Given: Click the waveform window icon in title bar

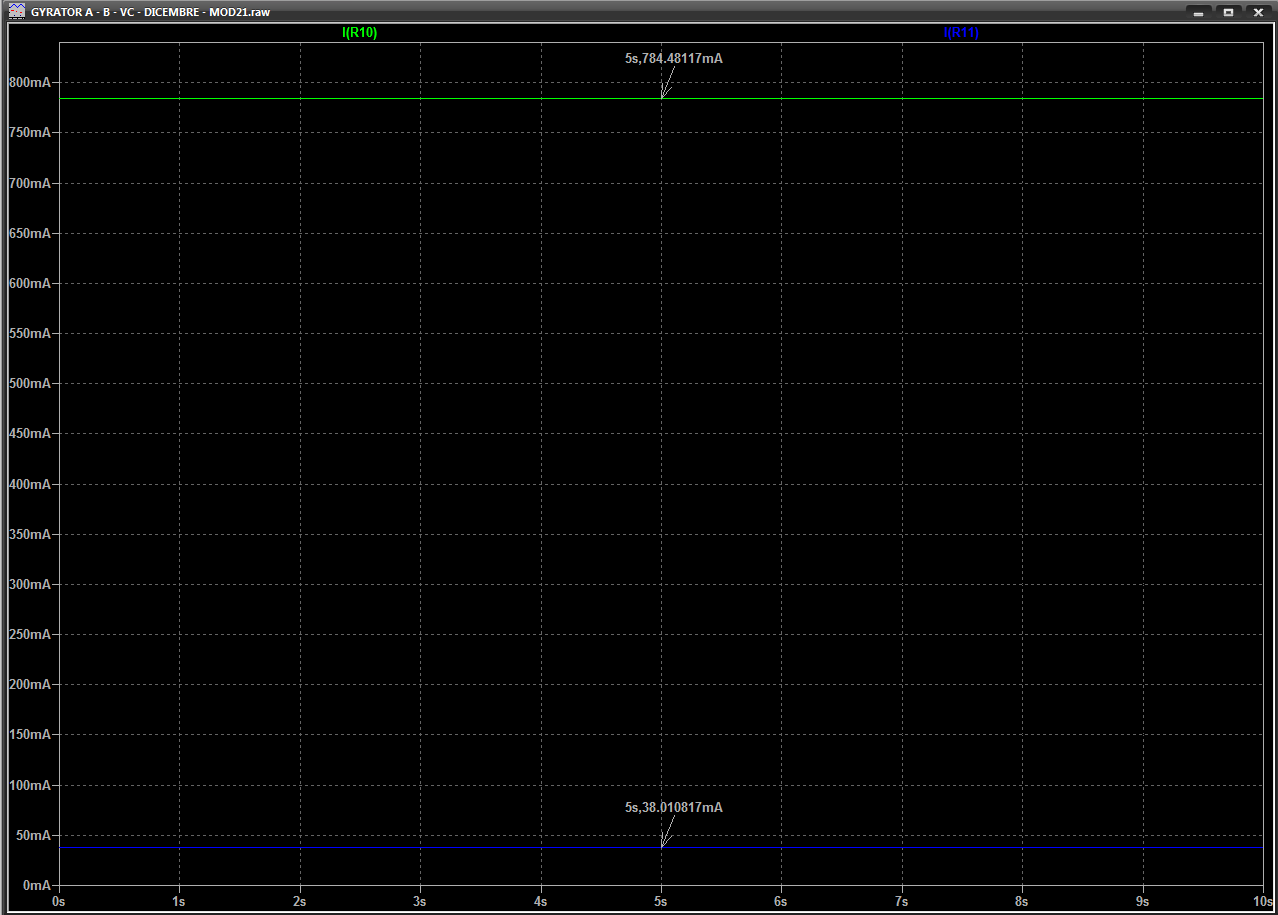Looking at the screenshot, I should click(16, 12).
